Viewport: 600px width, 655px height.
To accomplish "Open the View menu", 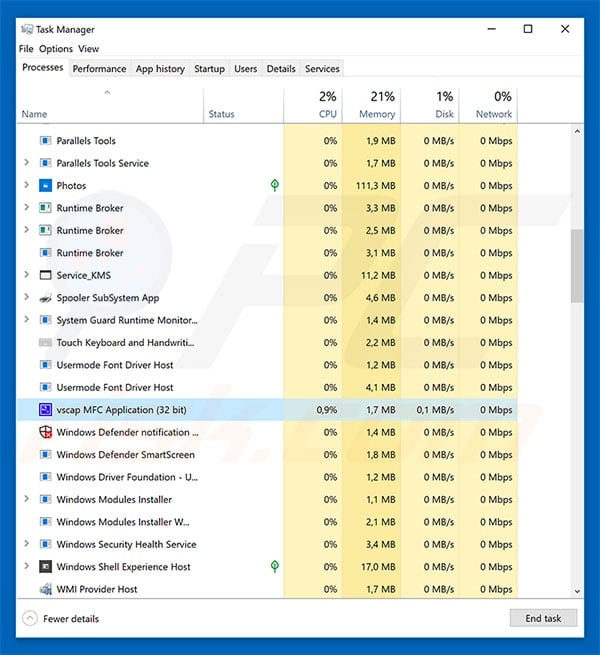I will (x=89, y=49).
